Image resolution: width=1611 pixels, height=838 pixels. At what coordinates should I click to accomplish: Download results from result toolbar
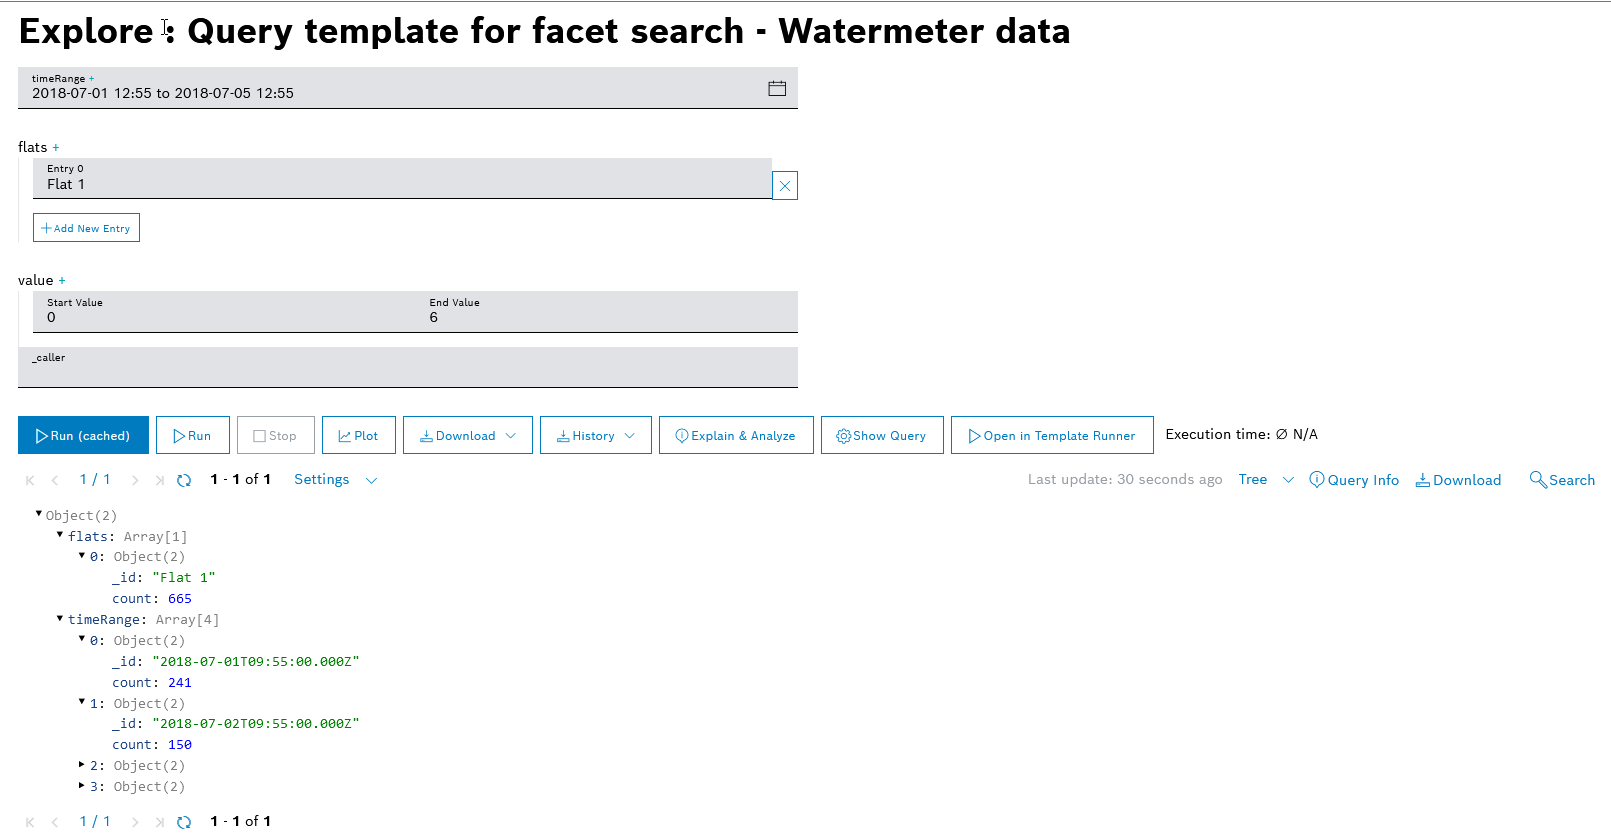[x=1458, y=480]
